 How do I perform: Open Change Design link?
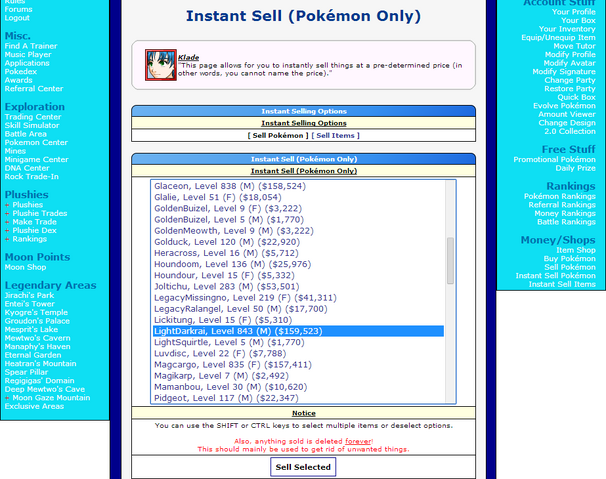(567, 123)
